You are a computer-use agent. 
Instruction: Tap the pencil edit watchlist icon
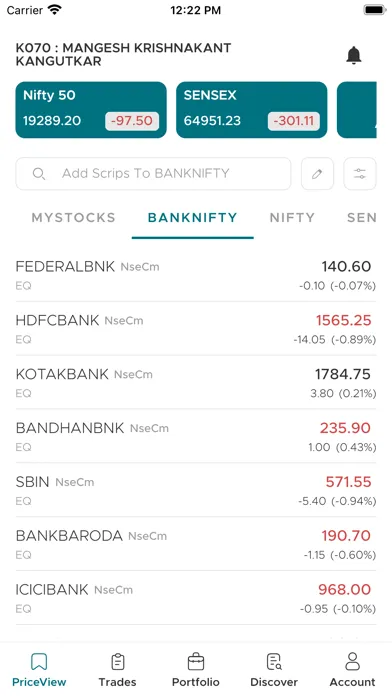tap(317, 174)
